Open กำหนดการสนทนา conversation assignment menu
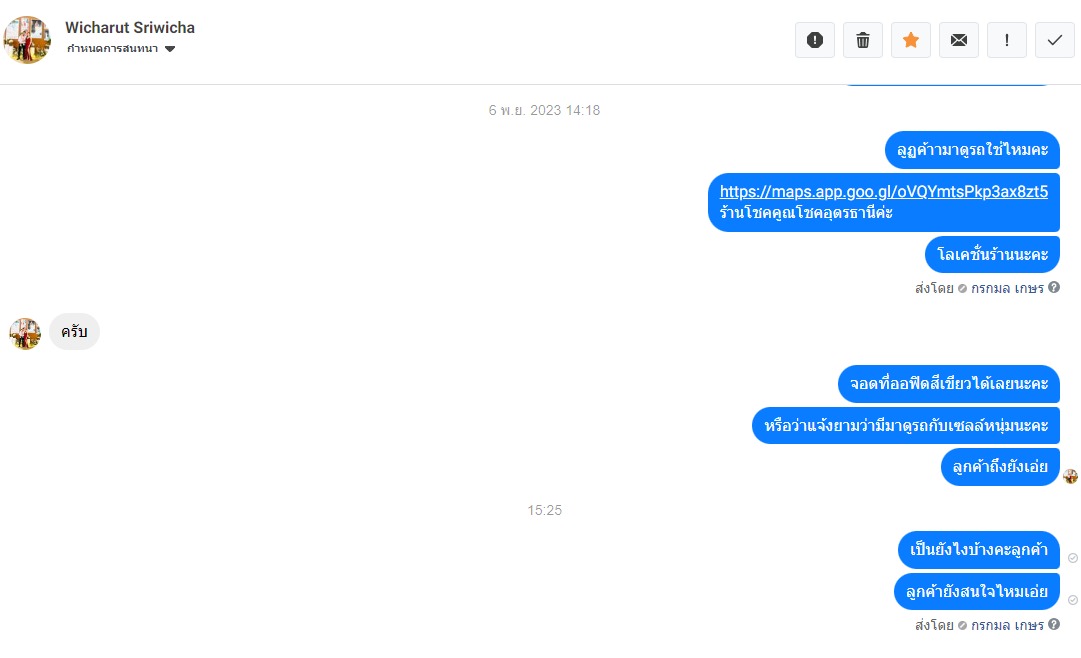The height and width of the screenshot is (658, 1081). (121, 48)
